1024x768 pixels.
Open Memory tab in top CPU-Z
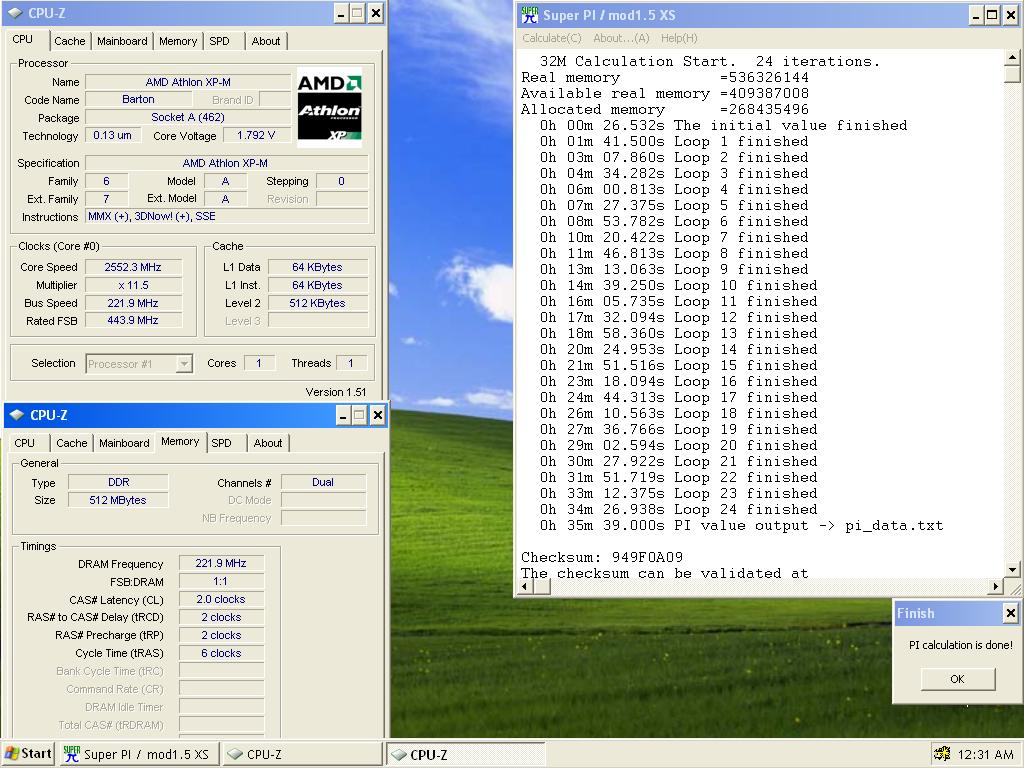coord(178,41)
